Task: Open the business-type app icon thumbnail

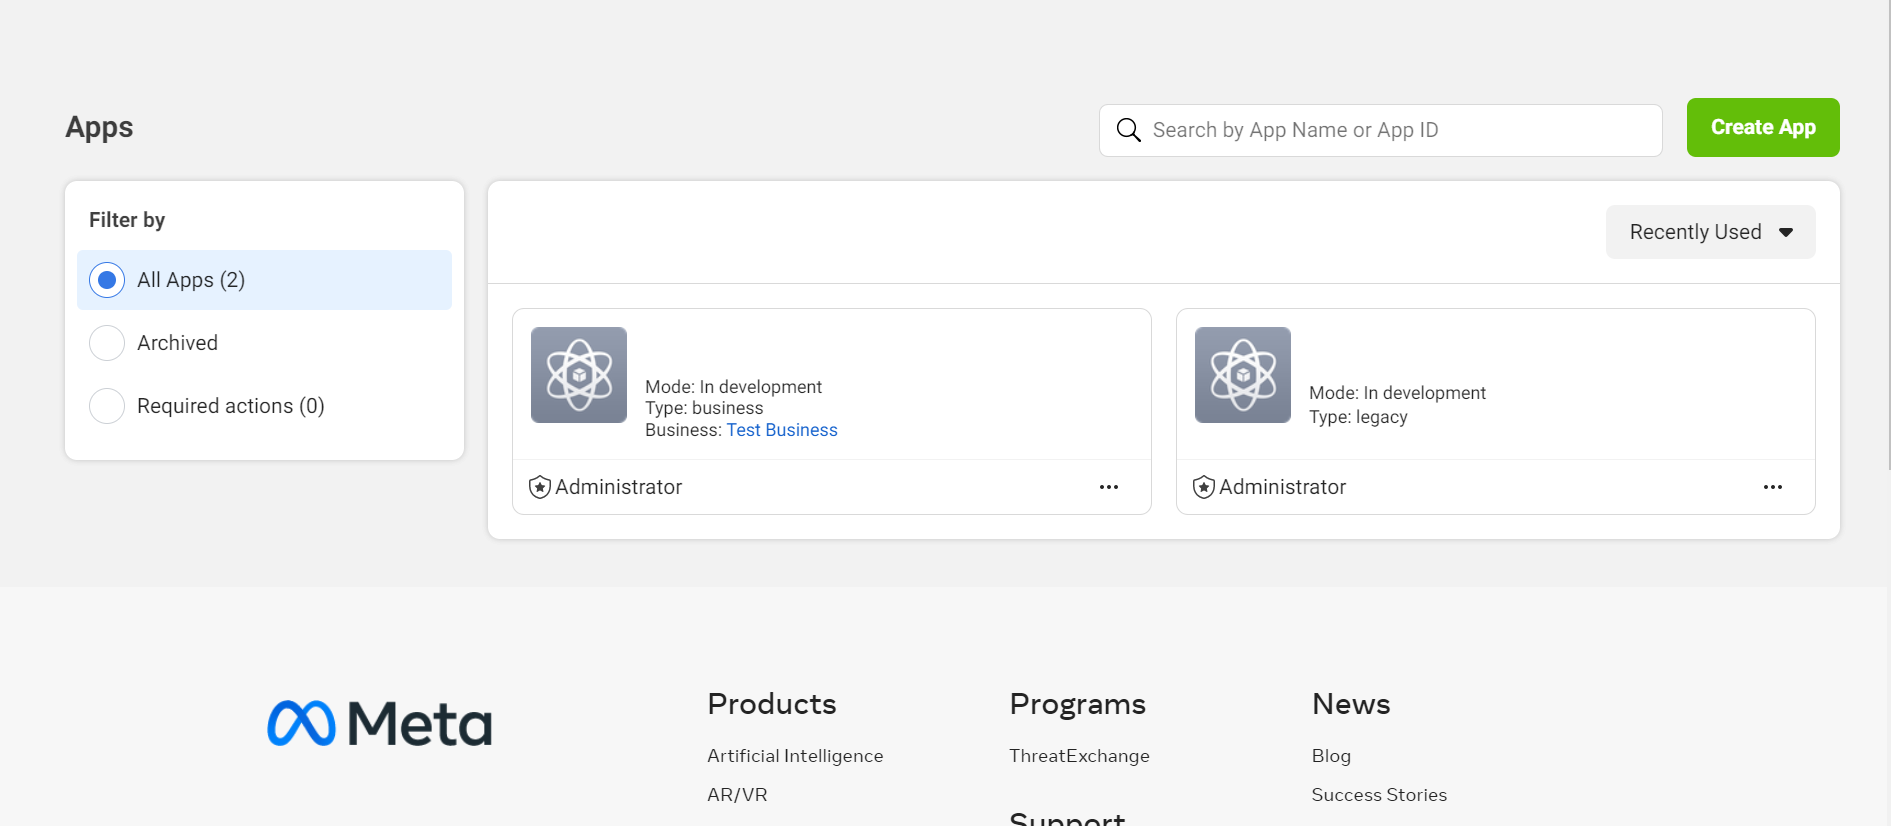Action: [x=579, y=375]
